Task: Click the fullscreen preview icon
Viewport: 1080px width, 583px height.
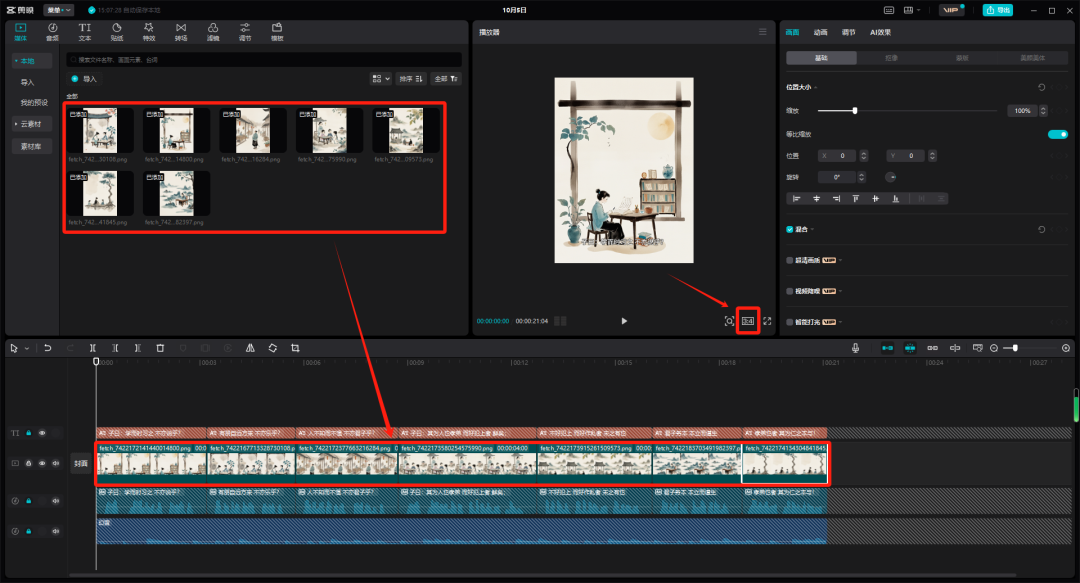Action: (x=767, y=321)
